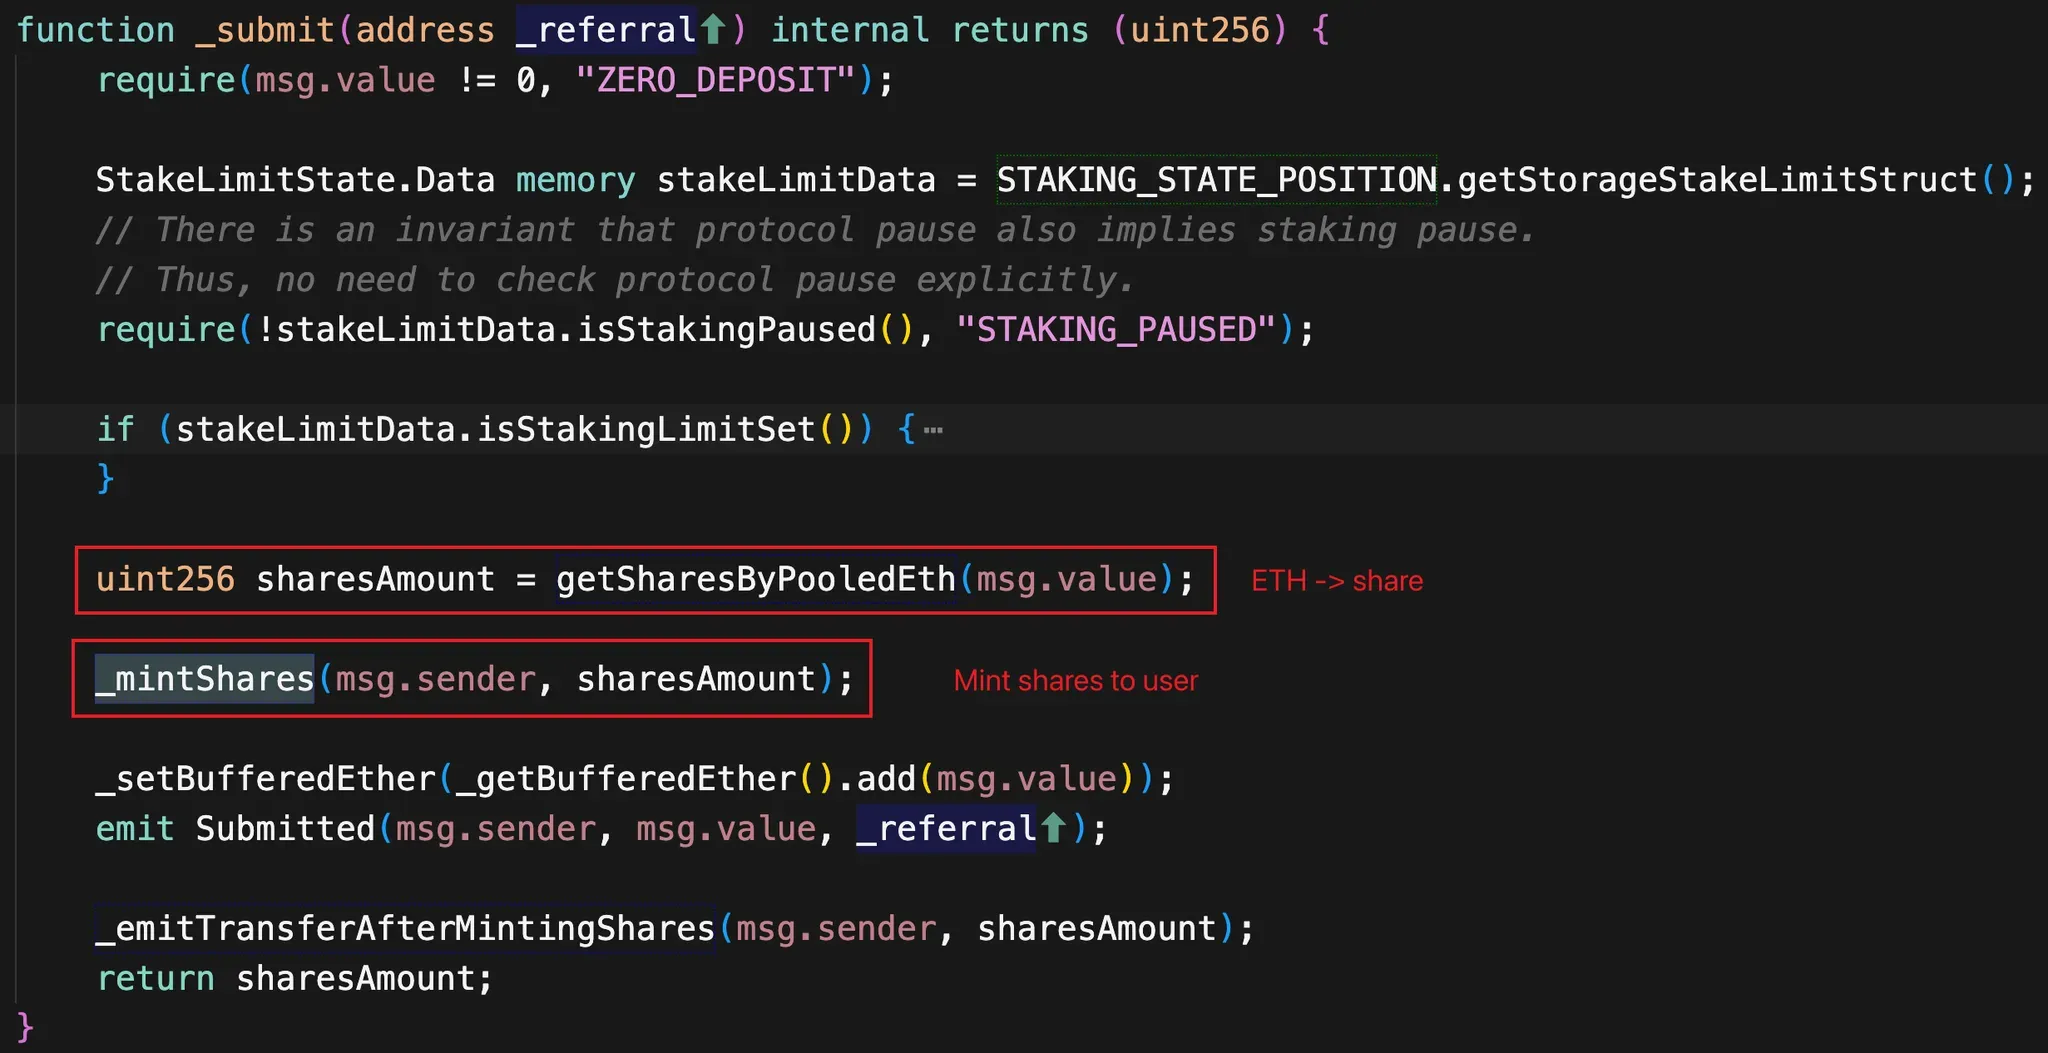Click stakeLimitData in its declaration line
This screenshot has height=1053, width=2048.
coord(796,180)
